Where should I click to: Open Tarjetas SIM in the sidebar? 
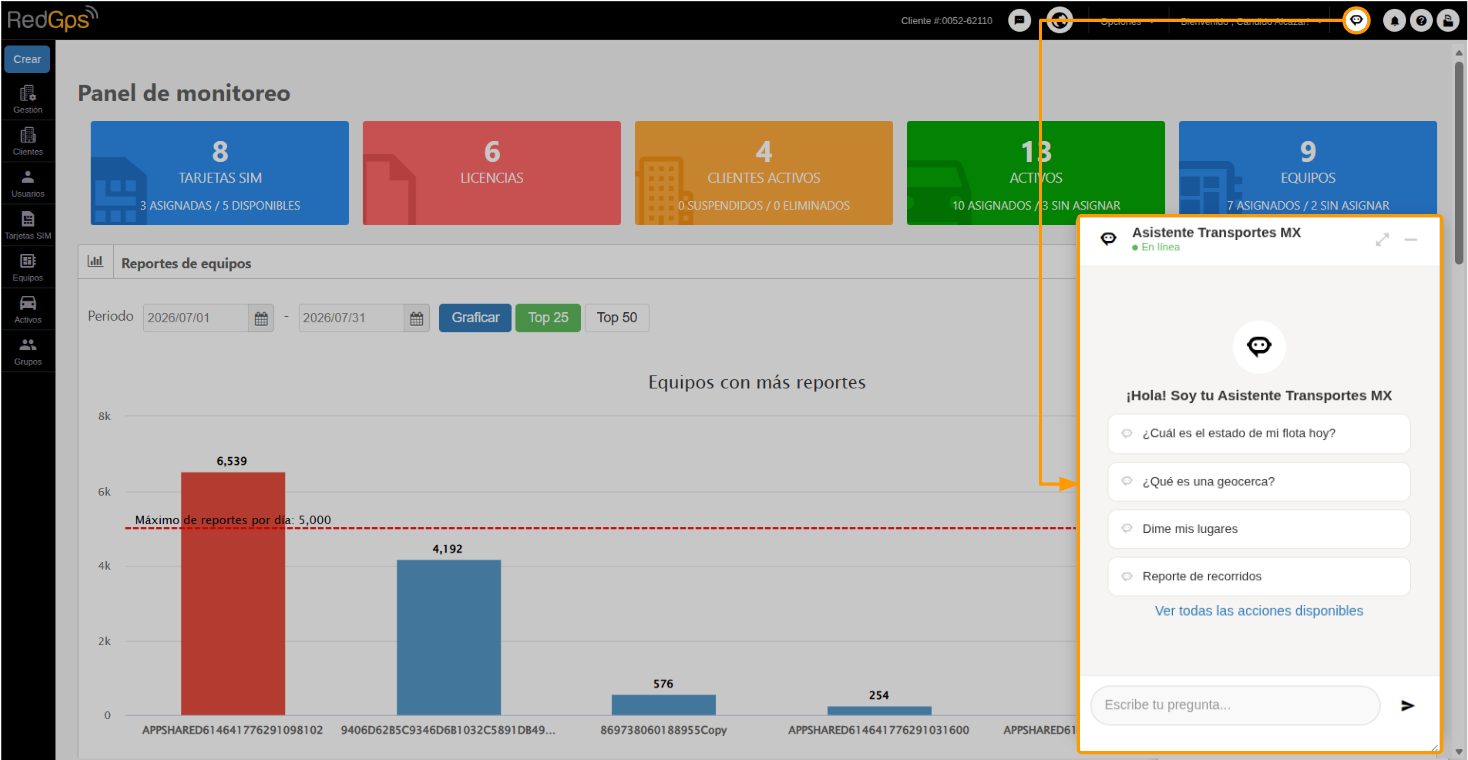point(28,225)
